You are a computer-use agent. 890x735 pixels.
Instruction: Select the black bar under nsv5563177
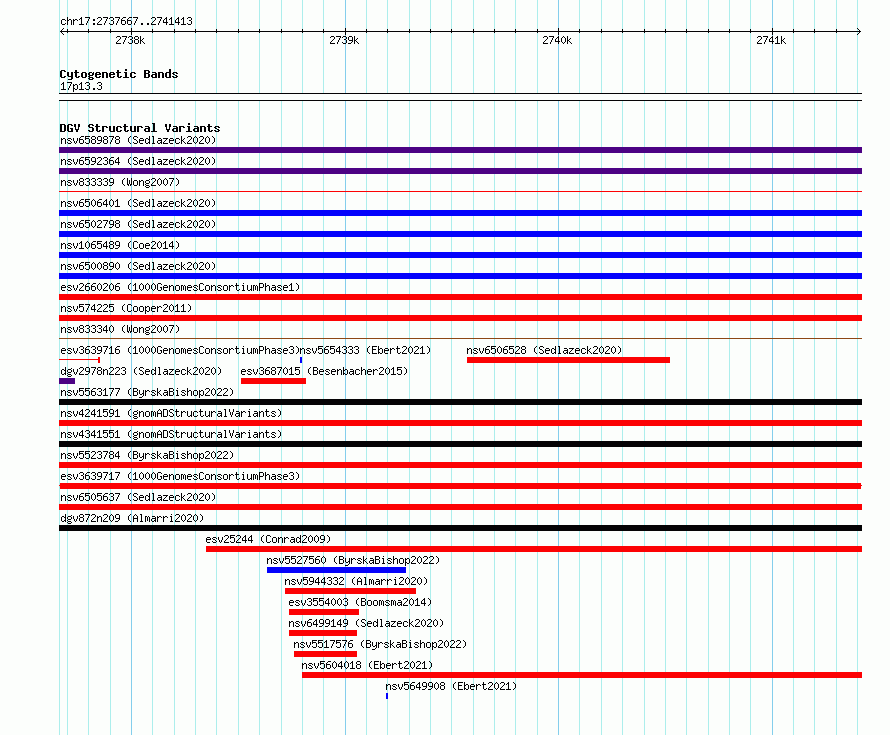pyautogui.click(x=460, y=402)
